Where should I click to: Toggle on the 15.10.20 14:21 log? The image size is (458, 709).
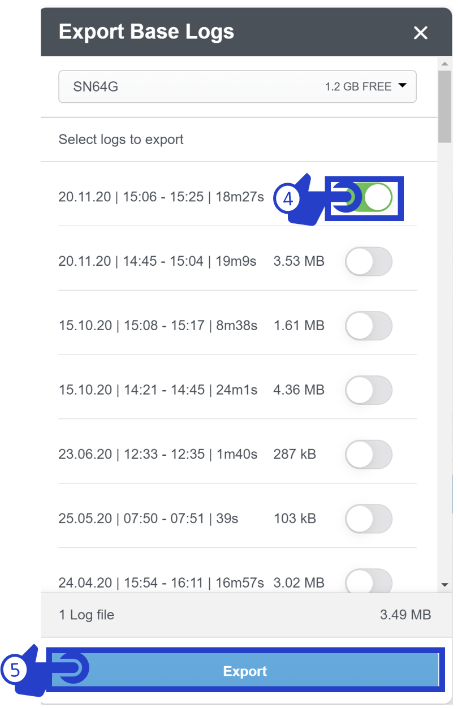pos(368,390)
